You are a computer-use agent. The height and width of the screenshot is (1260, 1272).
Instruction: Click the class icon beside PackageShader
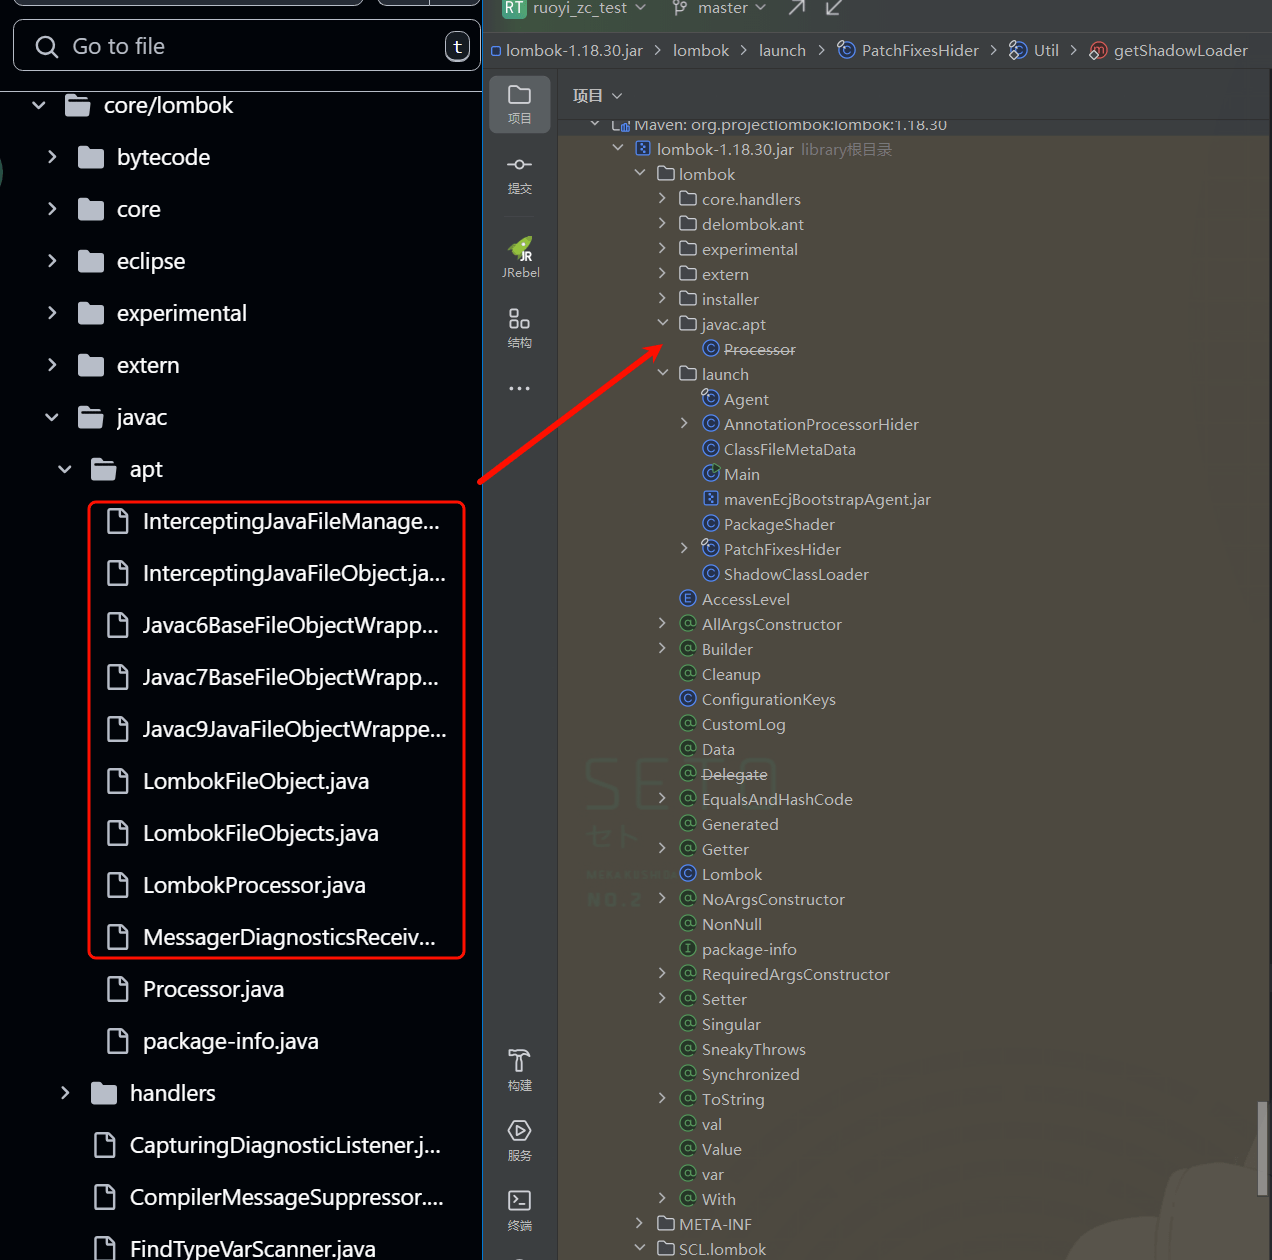[711, 523]
